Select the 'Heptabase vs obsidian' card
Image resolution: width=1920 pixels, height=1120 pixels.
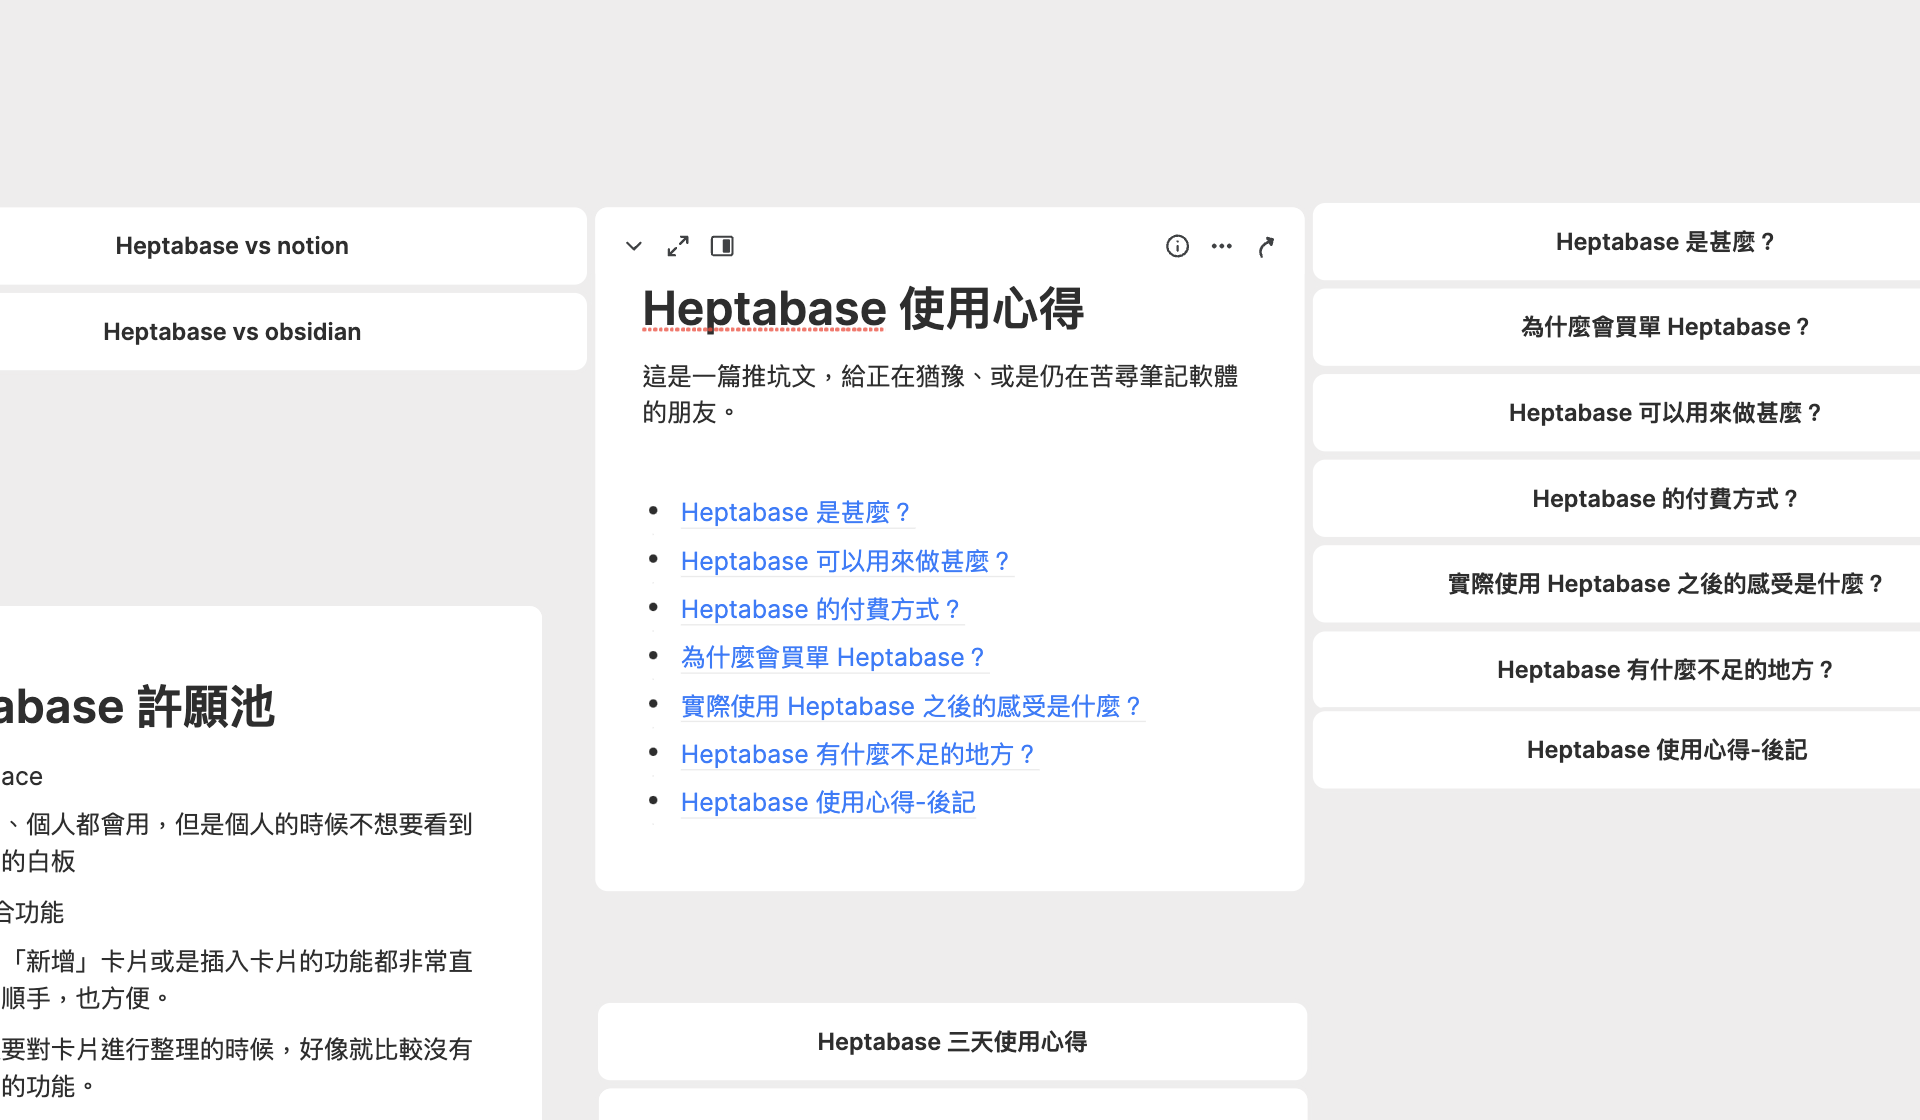[232, 331]
